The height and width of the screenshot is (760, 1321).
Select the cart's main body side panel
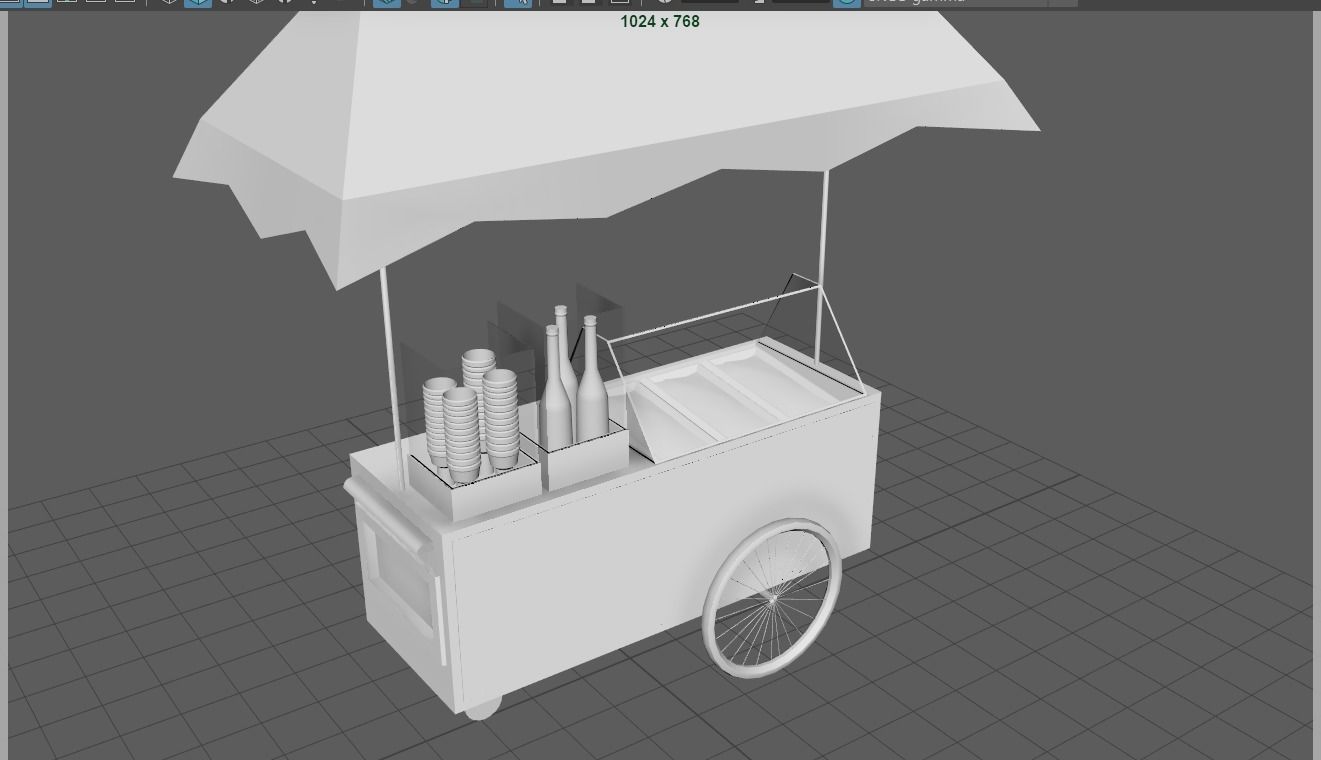(660, 550)
